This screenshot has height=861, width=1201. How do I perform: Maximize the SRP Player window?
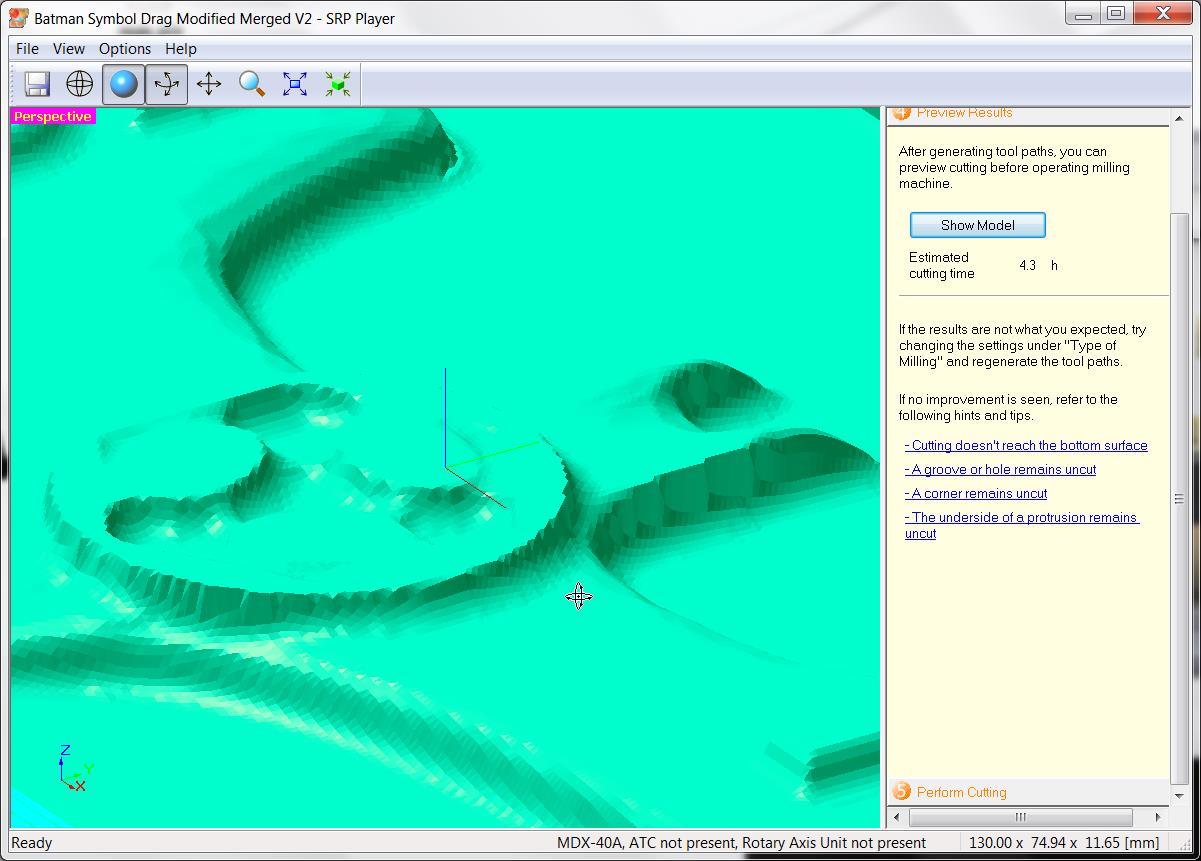pos(1117,13)
